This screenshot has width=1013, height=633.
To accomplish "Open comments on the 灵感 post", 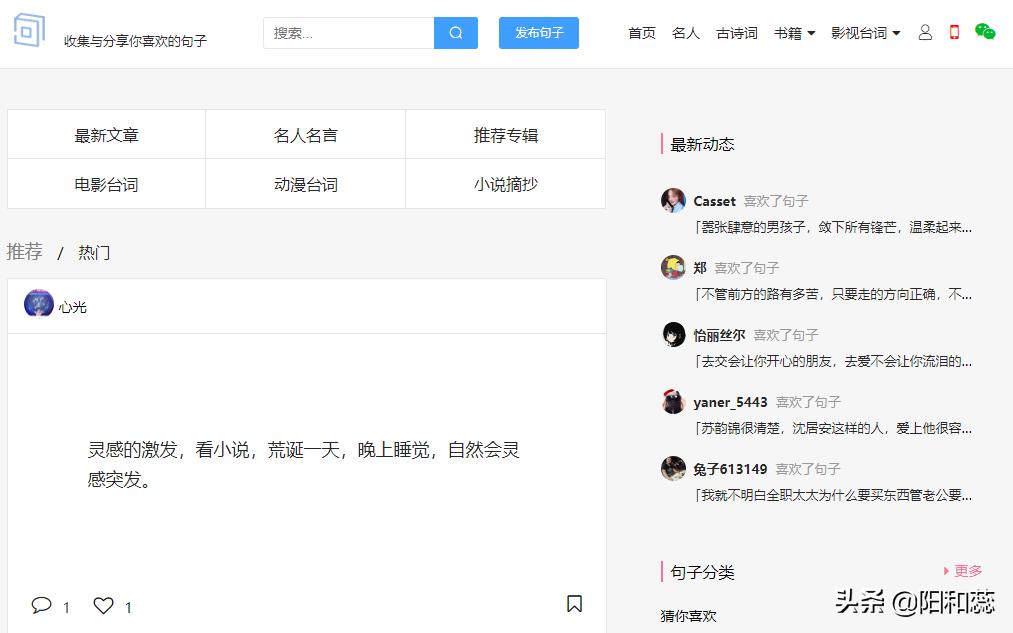I will 41,605.
